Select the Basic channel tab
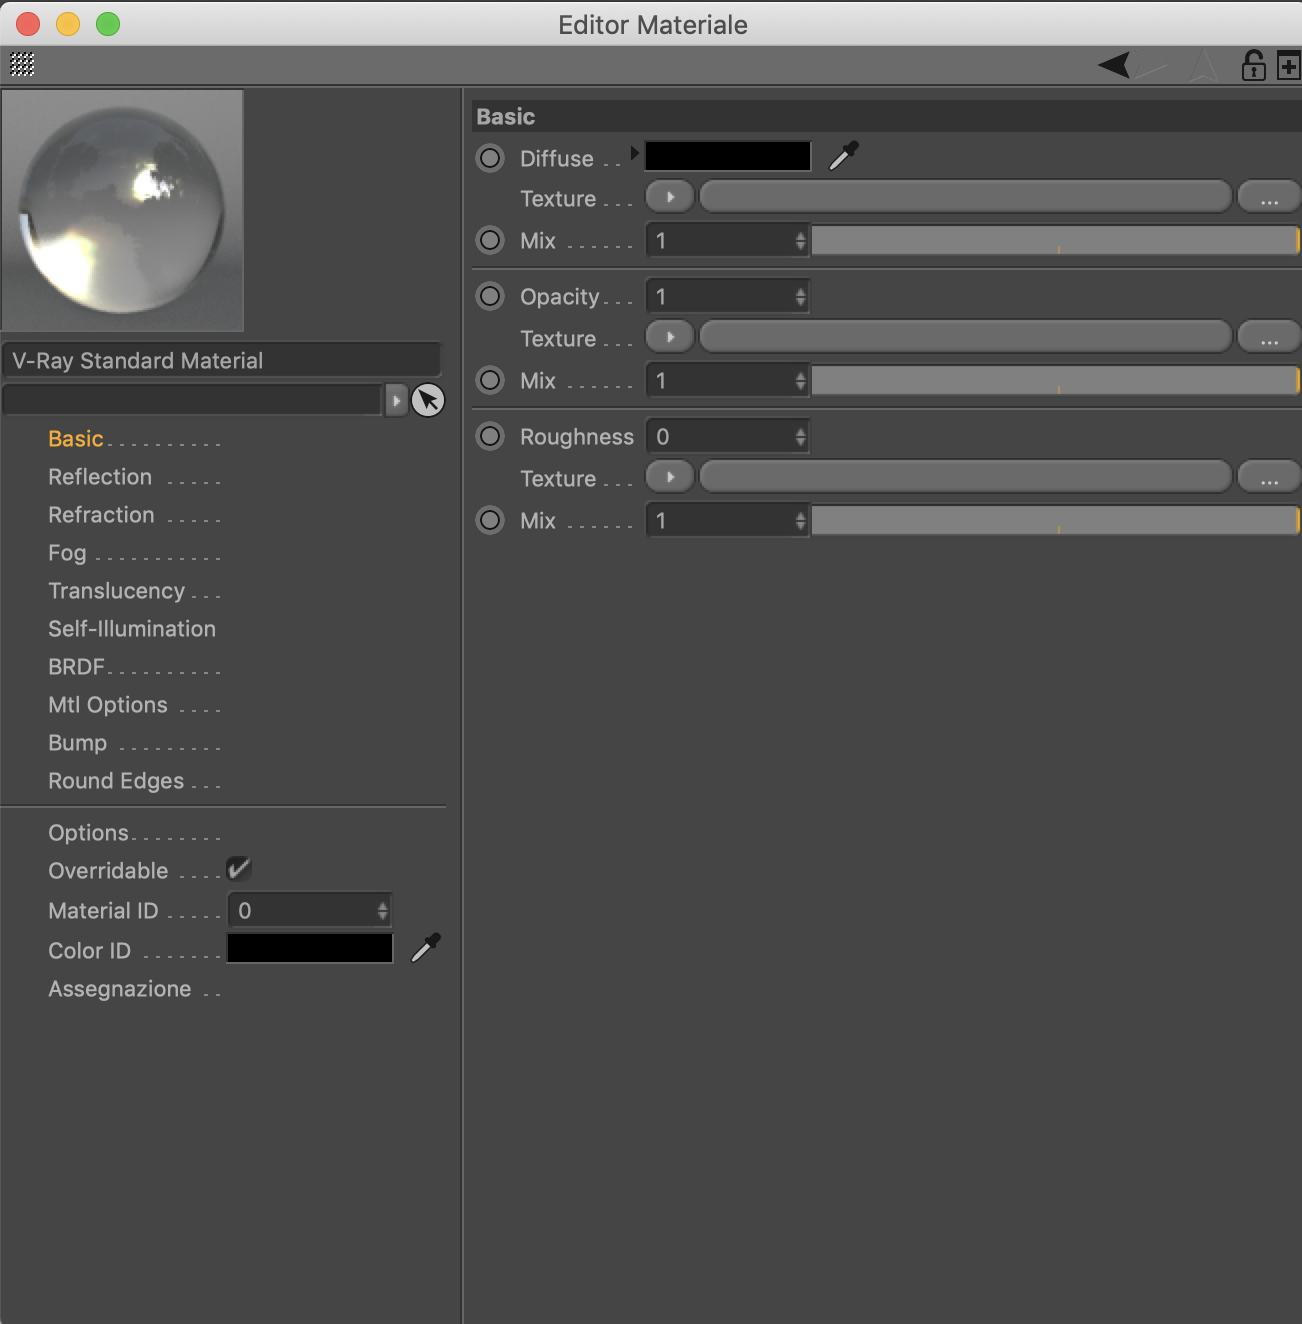The width and height of the screenshot is (1302, 1324). point(76,439)
